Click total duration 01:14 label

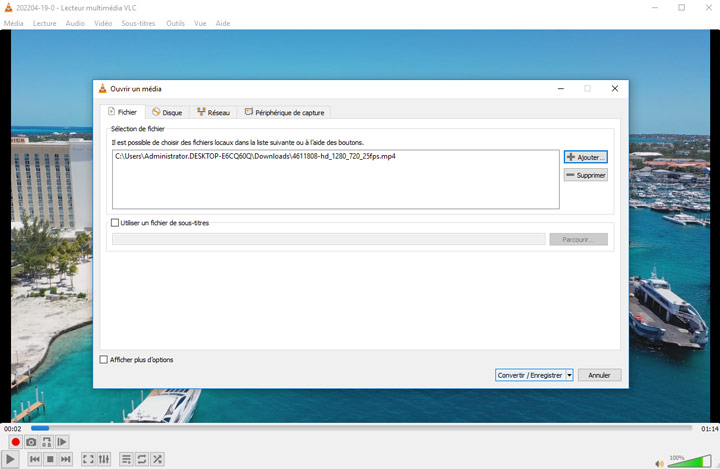pyautogui.click(x=709, y=429)
